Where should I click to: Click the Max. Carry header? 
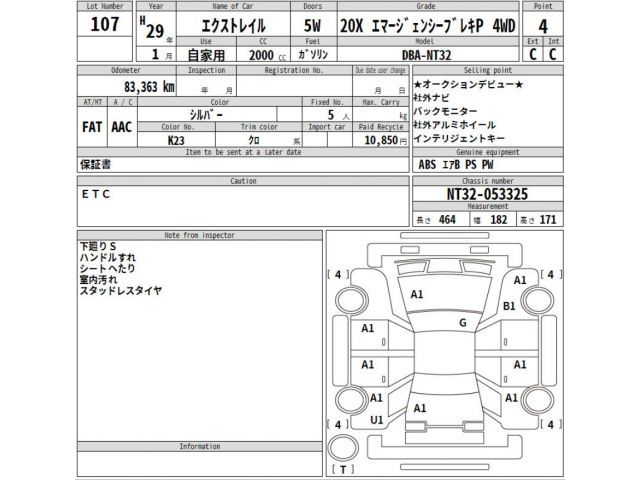pyautogui.click(x=381, y=102)
